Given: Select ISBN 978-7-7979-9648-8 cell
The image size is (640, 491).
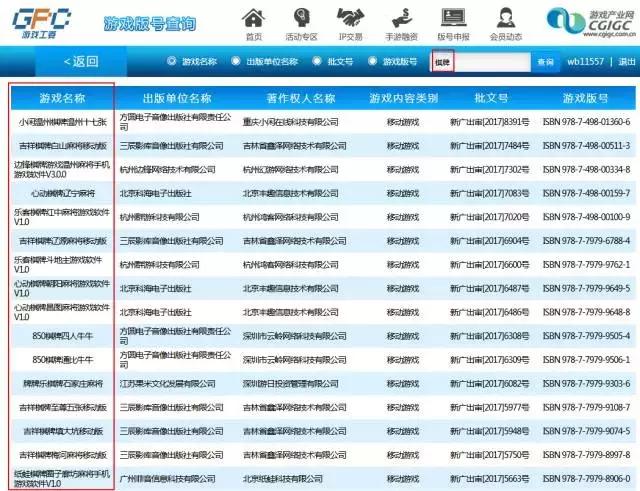Looking at the screenshot, I should pyautogui.click(x=586, y=312).
